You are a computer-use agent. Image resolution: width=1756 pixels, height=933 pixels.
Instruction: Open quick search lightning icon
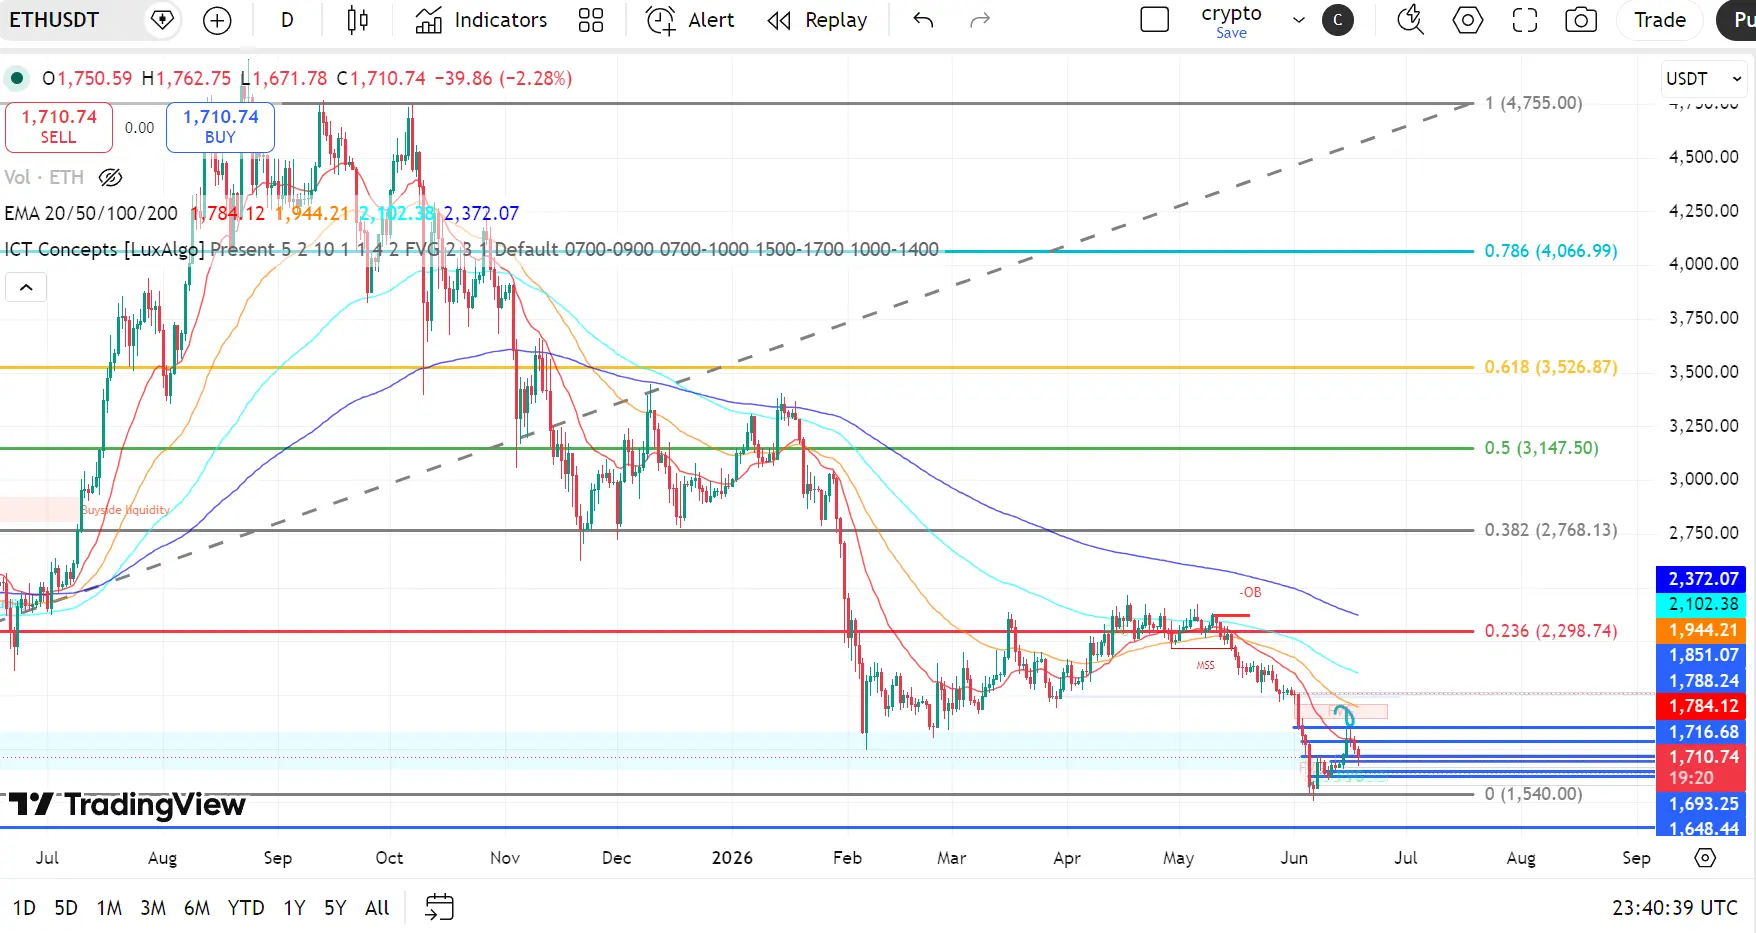point(1410,20)
